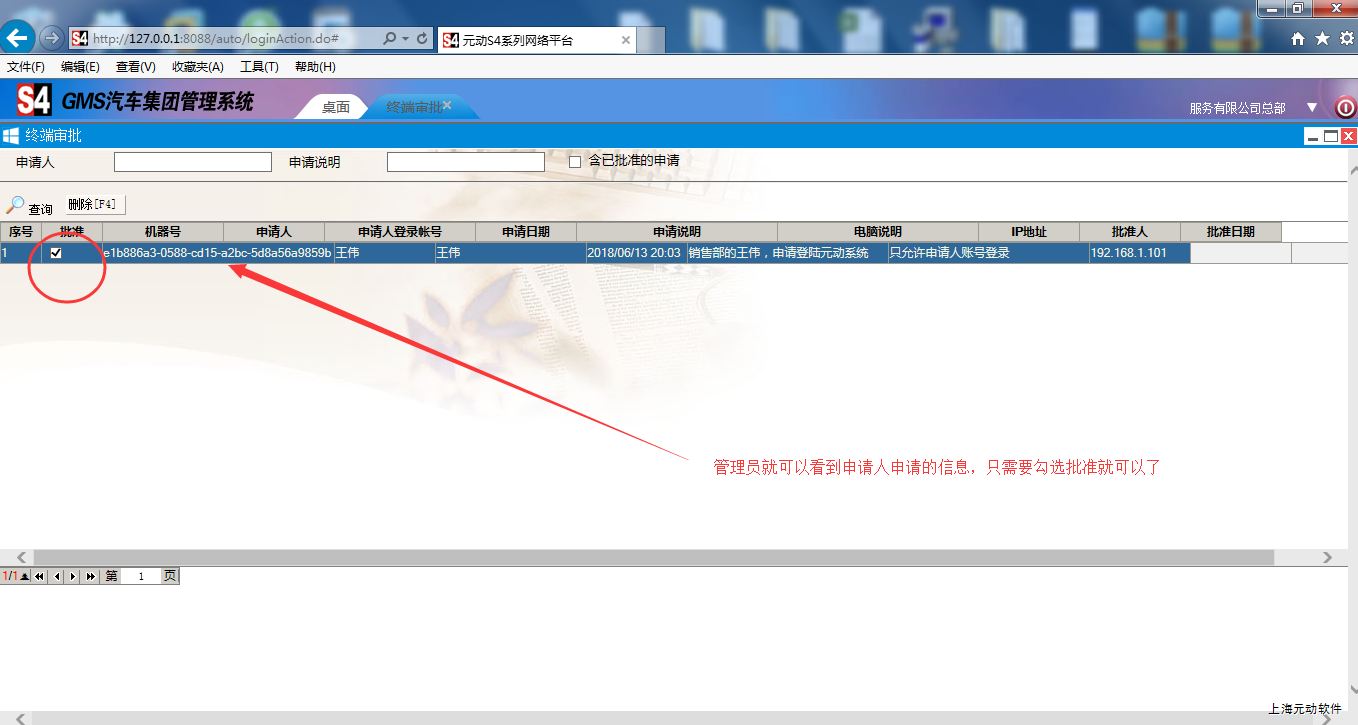Go to the first page of results
1358x725 pixels.
(40, 577)
